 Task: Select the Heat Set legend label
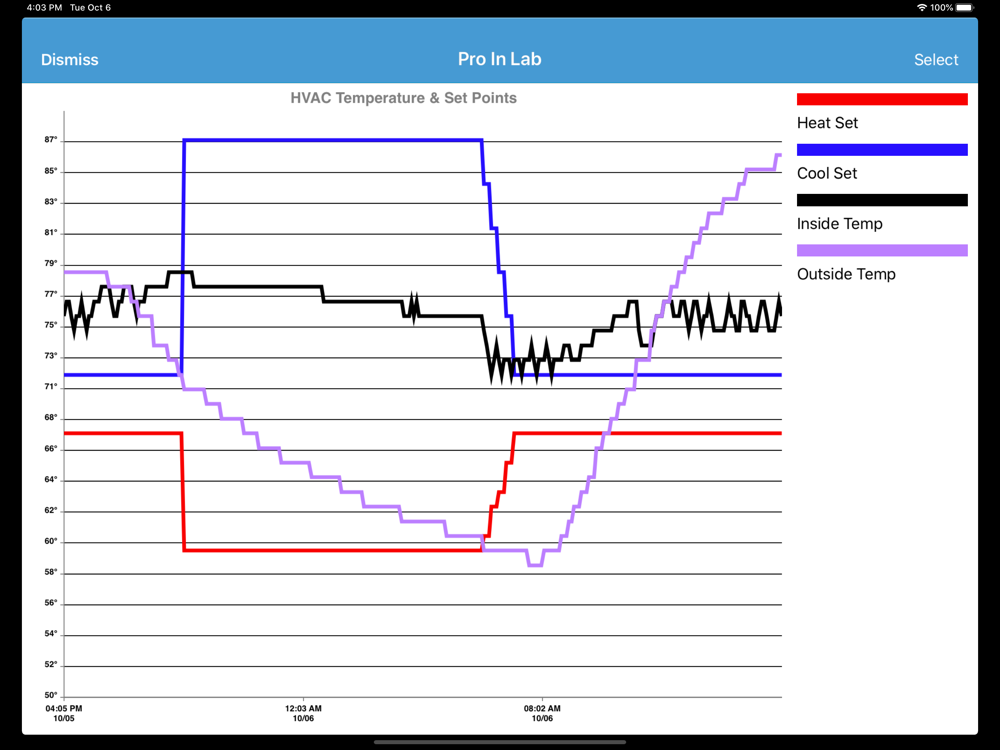click(x=827, y=122)
